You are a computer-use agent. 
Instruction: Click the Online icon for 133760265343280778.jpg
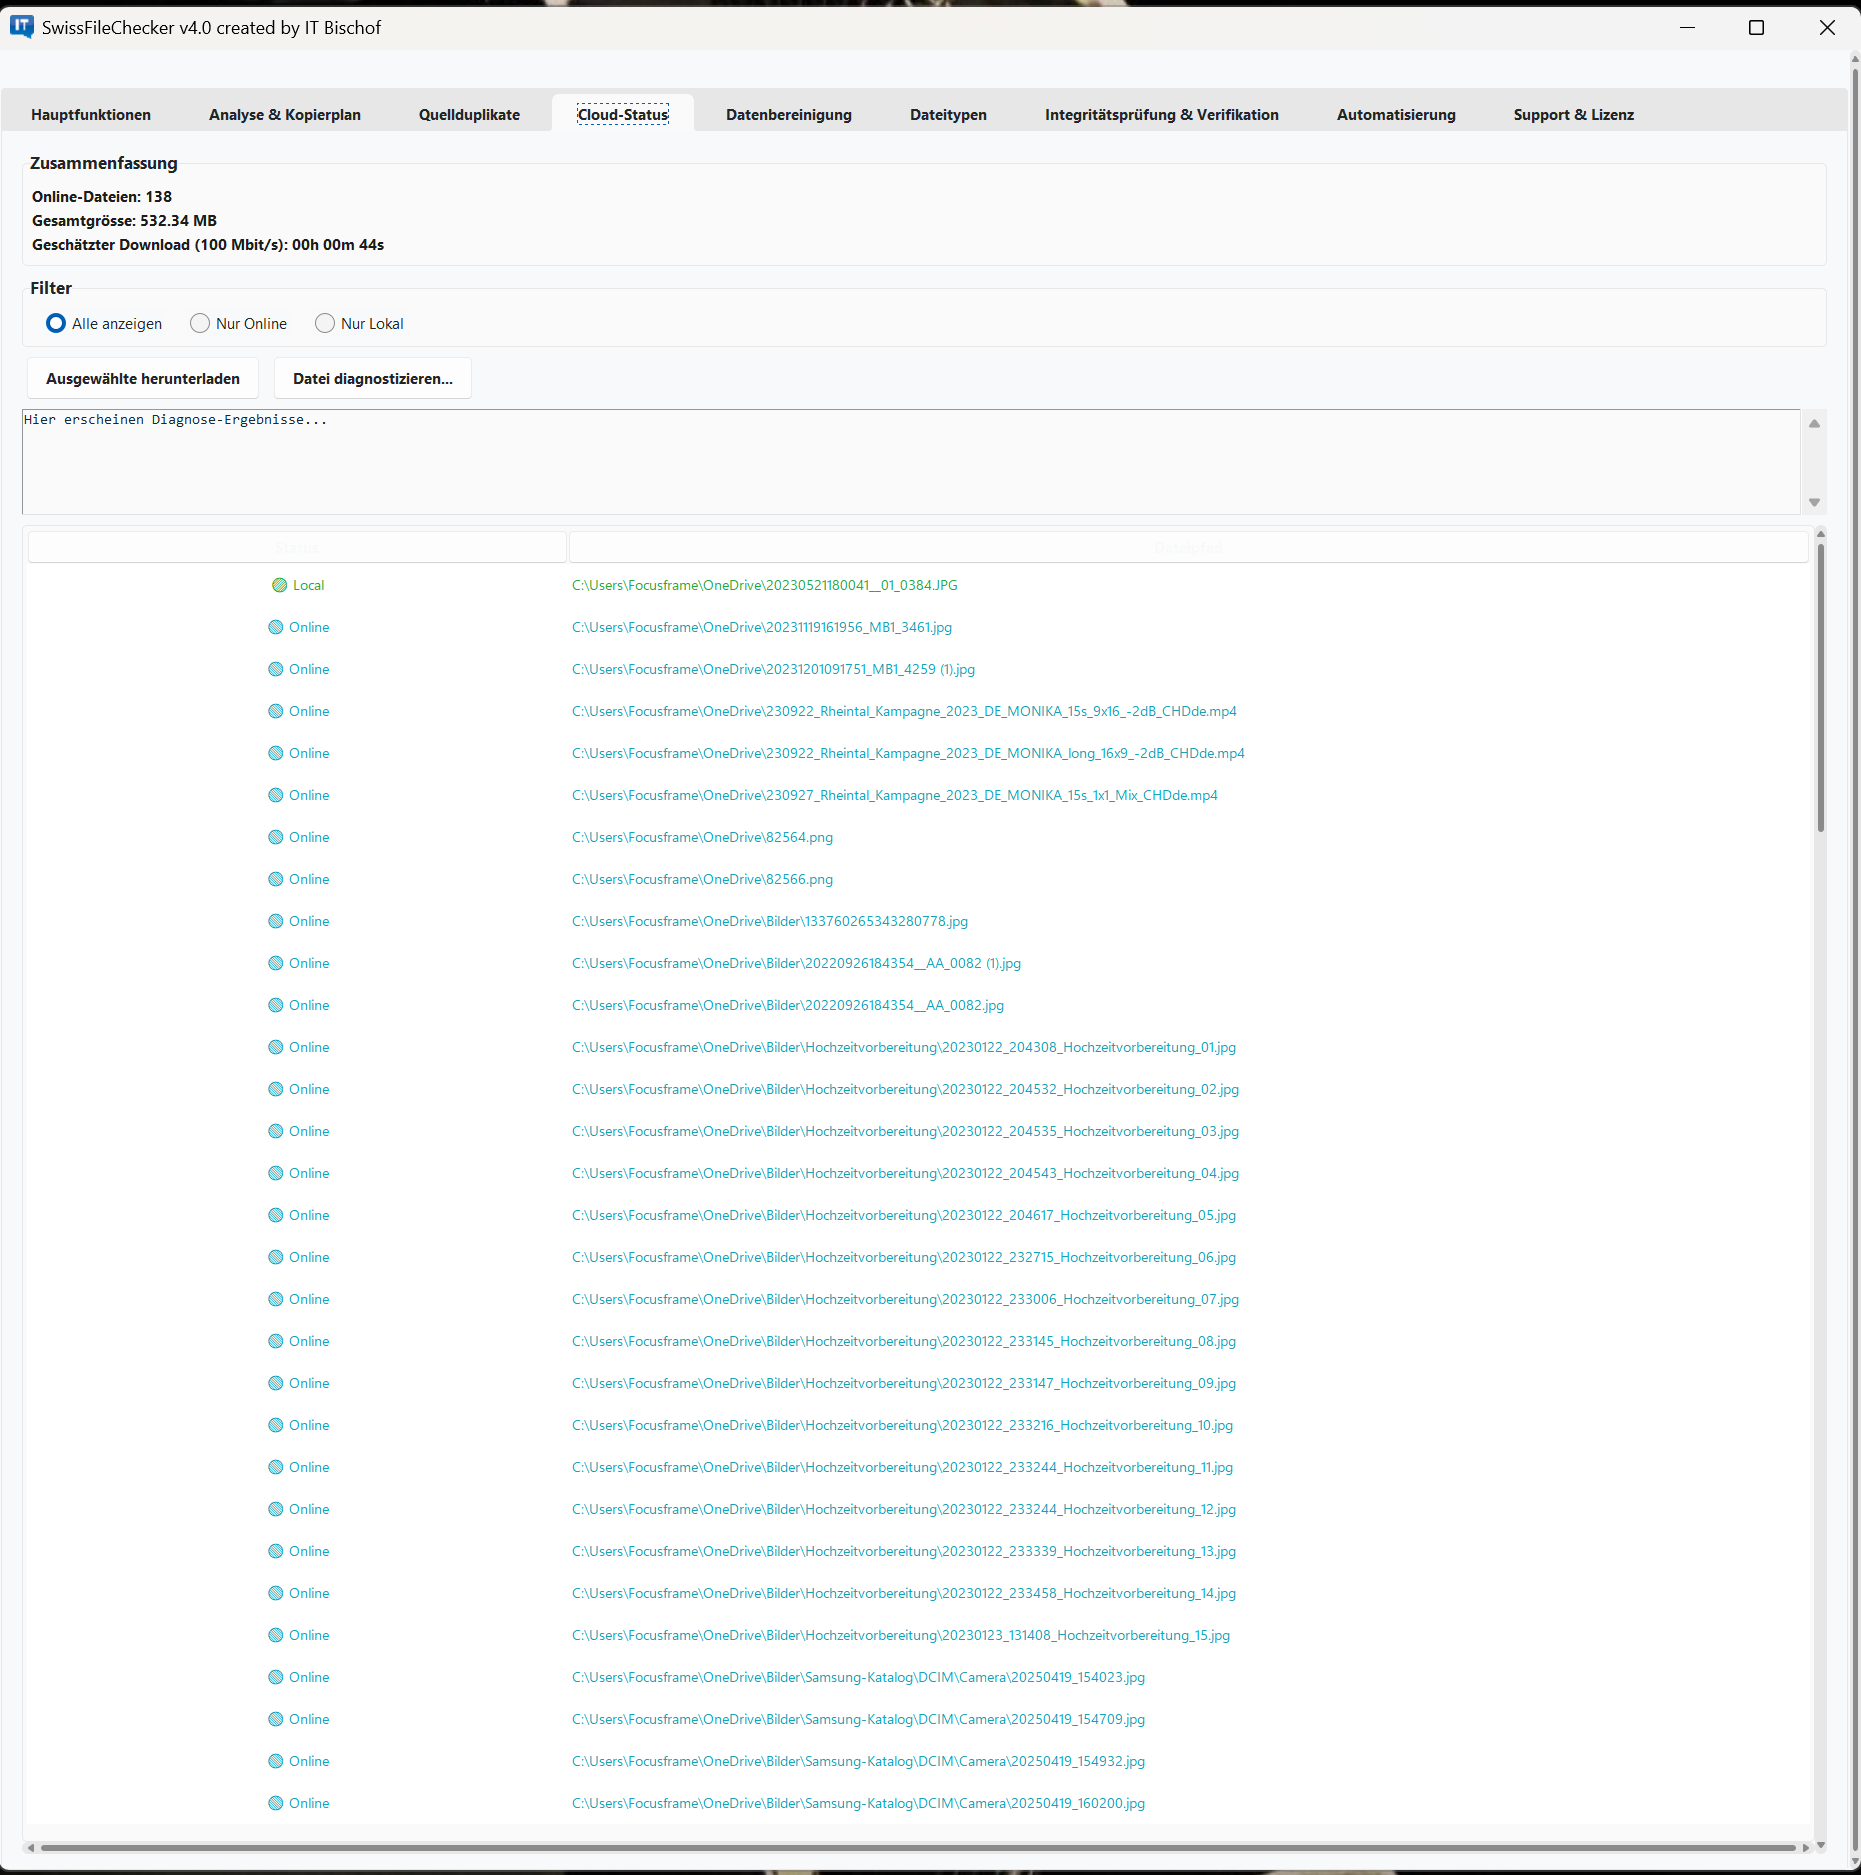pyautogui.click(x=276, y=921)
